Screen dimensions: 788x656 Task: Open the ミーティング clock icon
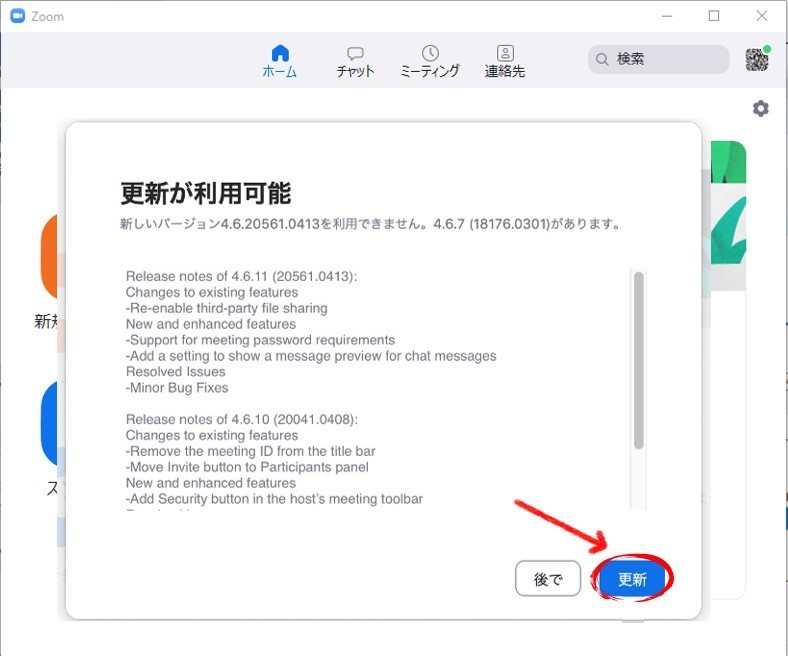coord(430,53)
